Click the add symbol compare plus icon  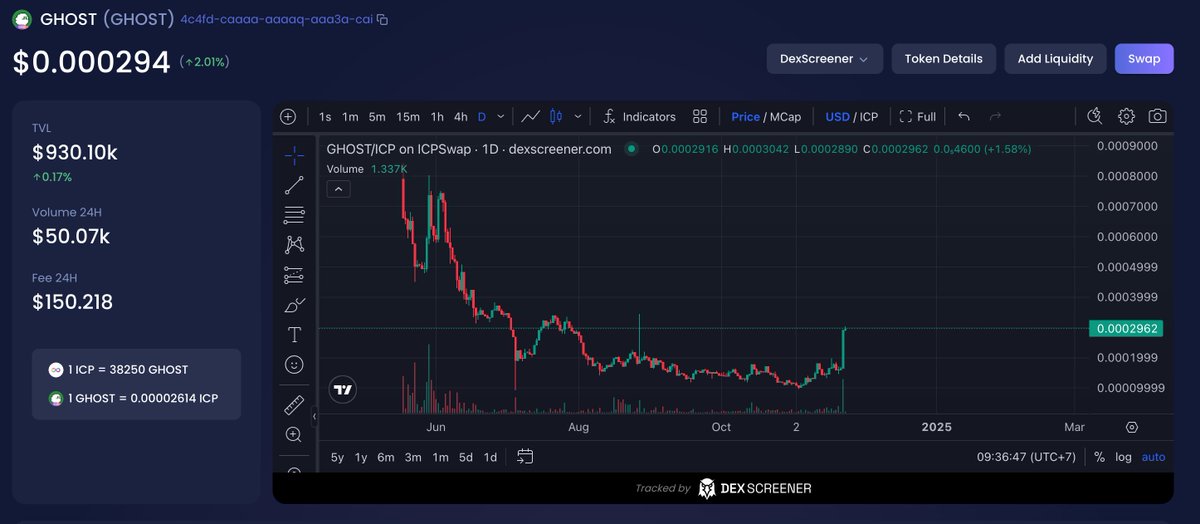tap(288, 117)
